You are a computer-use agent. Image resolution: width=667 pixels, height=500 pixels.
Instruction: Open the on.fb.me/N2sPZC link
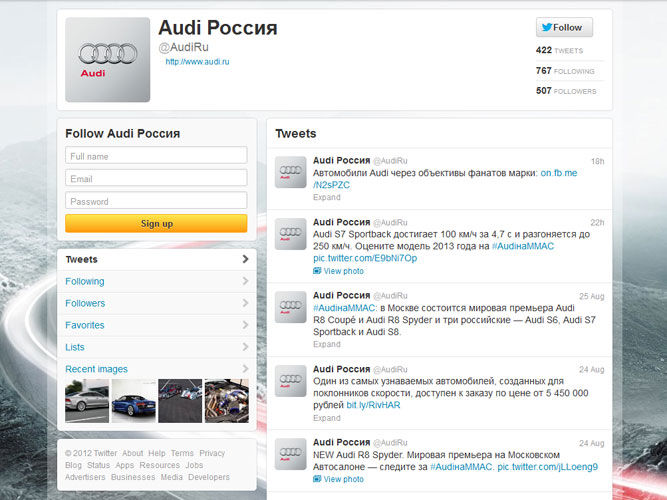(x=559, y=173)
